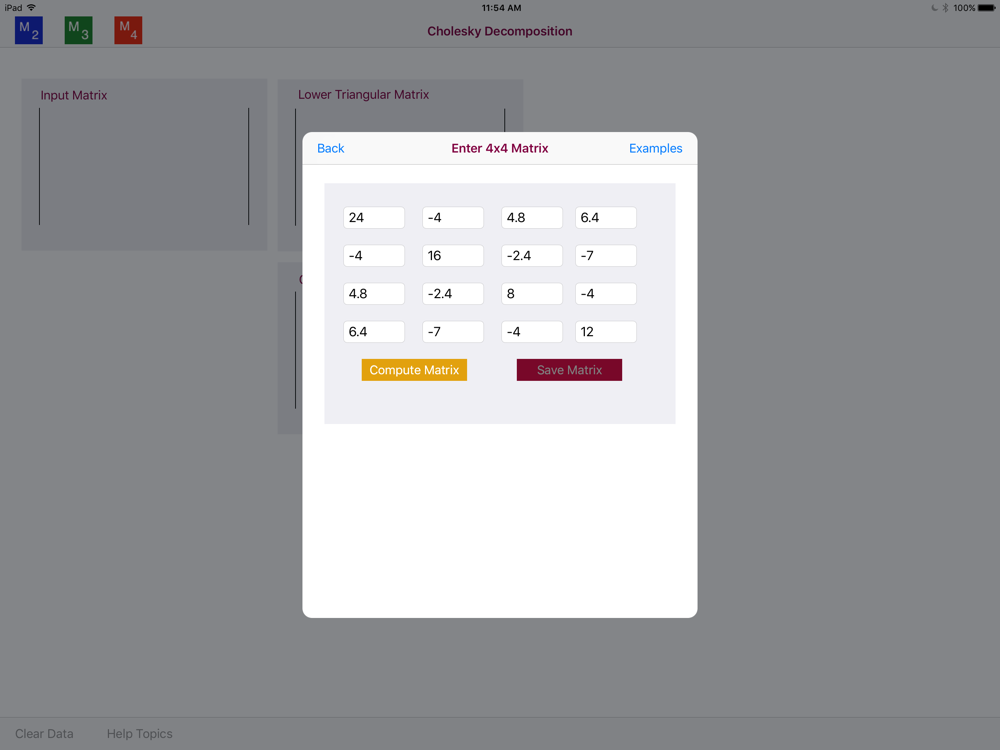Image resolution: width=1000 pixels, height=750 pixels.
Task: Tap the Do Not Disturb moon icon
Action: pyautogui.click(x=934, y=8)
